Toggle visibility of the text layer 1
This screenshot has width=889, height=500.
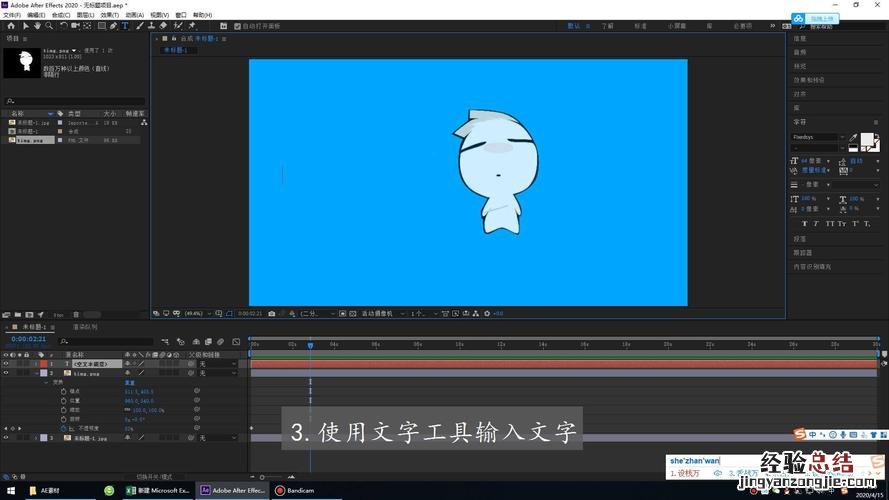6,364
